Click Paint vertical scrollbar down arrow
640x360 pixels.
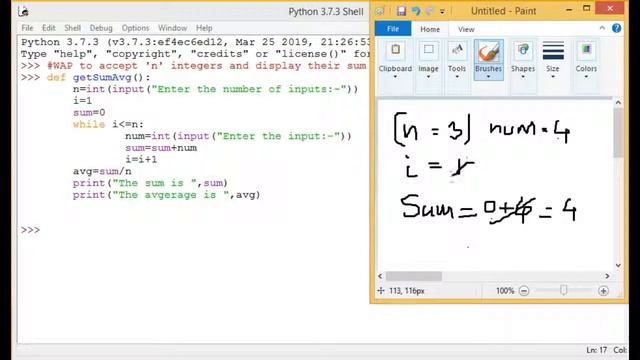pos(618,265)
